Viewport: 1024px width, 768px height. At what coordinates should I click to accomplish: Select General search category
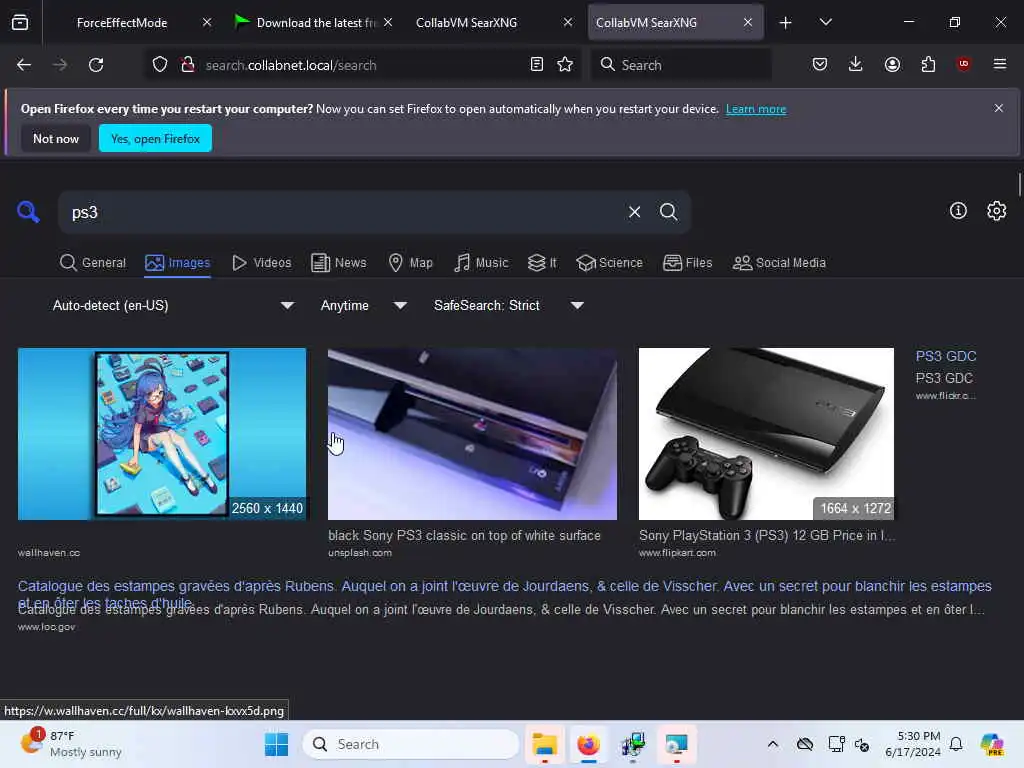pyautogui.click(x=93, y=263)
